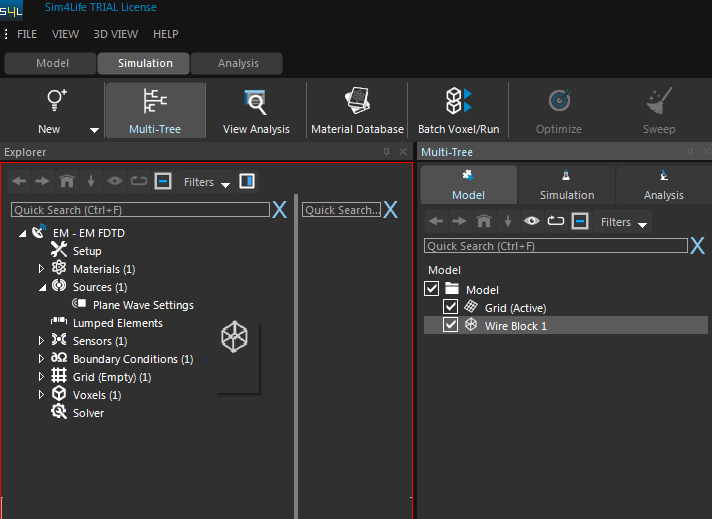Viewport: 712px width, 519px height.
Task: Uncheck the Wire Block 1 checkbox
Action: coord(451,325)
